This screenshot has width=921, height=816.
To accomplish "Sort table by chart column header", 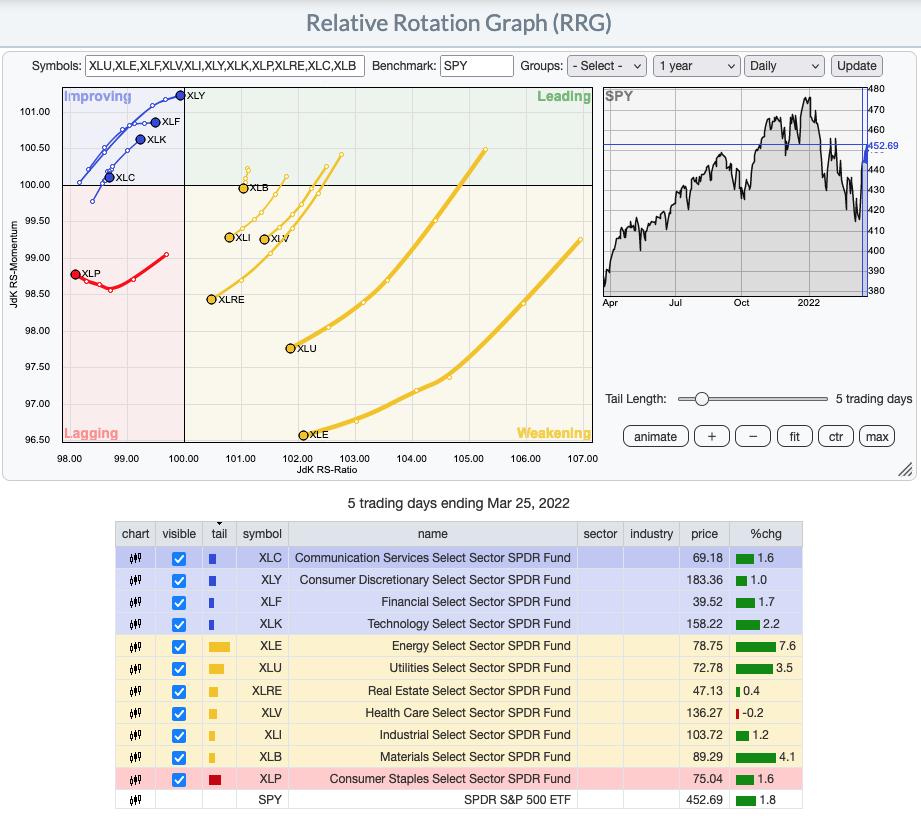I will [x=135, y=534].
